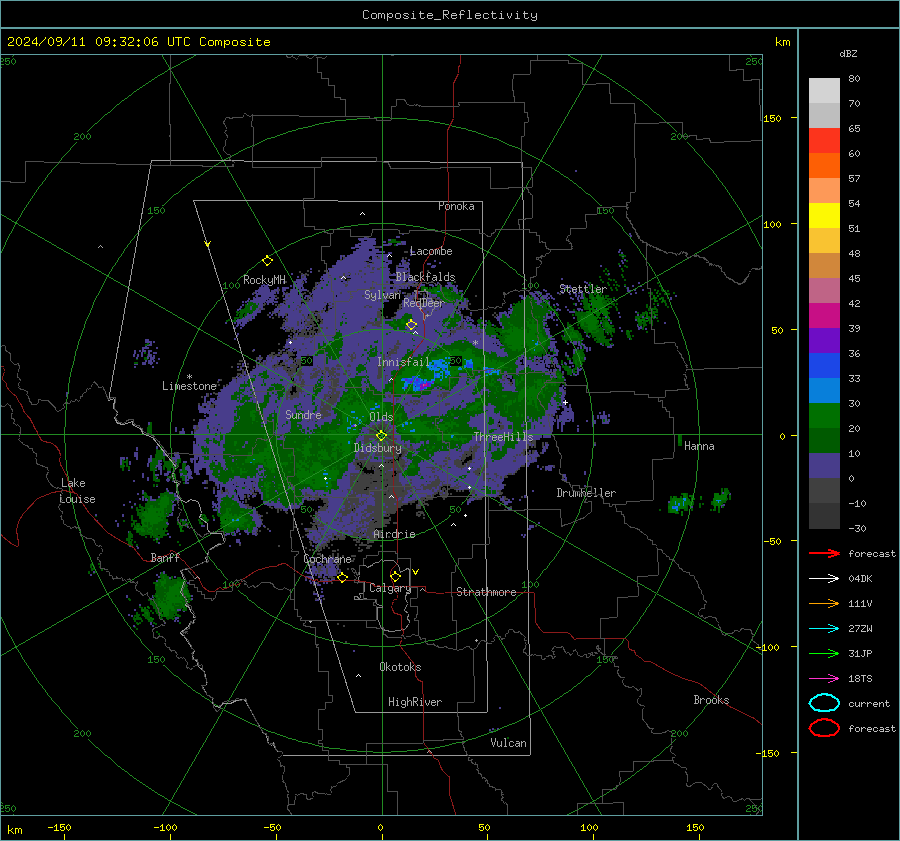Click the HighRiver town label
The image size is (900, 841).
tap(415, 702)
